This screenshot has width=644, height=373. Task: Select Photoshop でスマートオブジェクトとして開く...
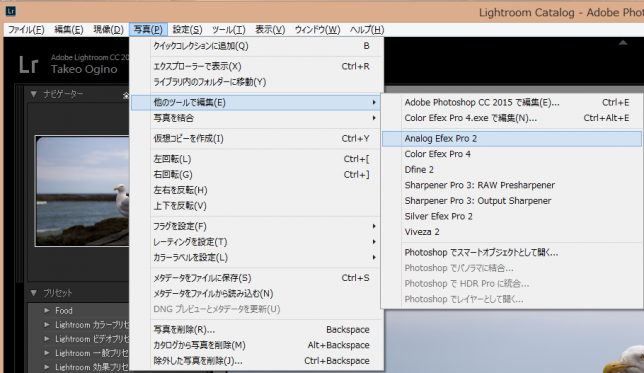point(512,253)
